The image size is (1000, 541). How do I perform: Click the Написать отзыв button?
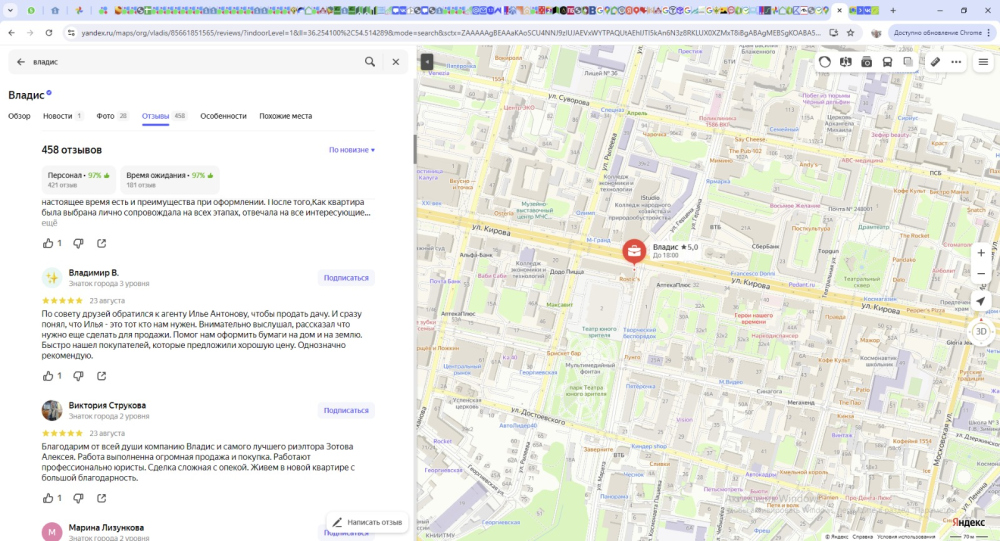[367, 522]
